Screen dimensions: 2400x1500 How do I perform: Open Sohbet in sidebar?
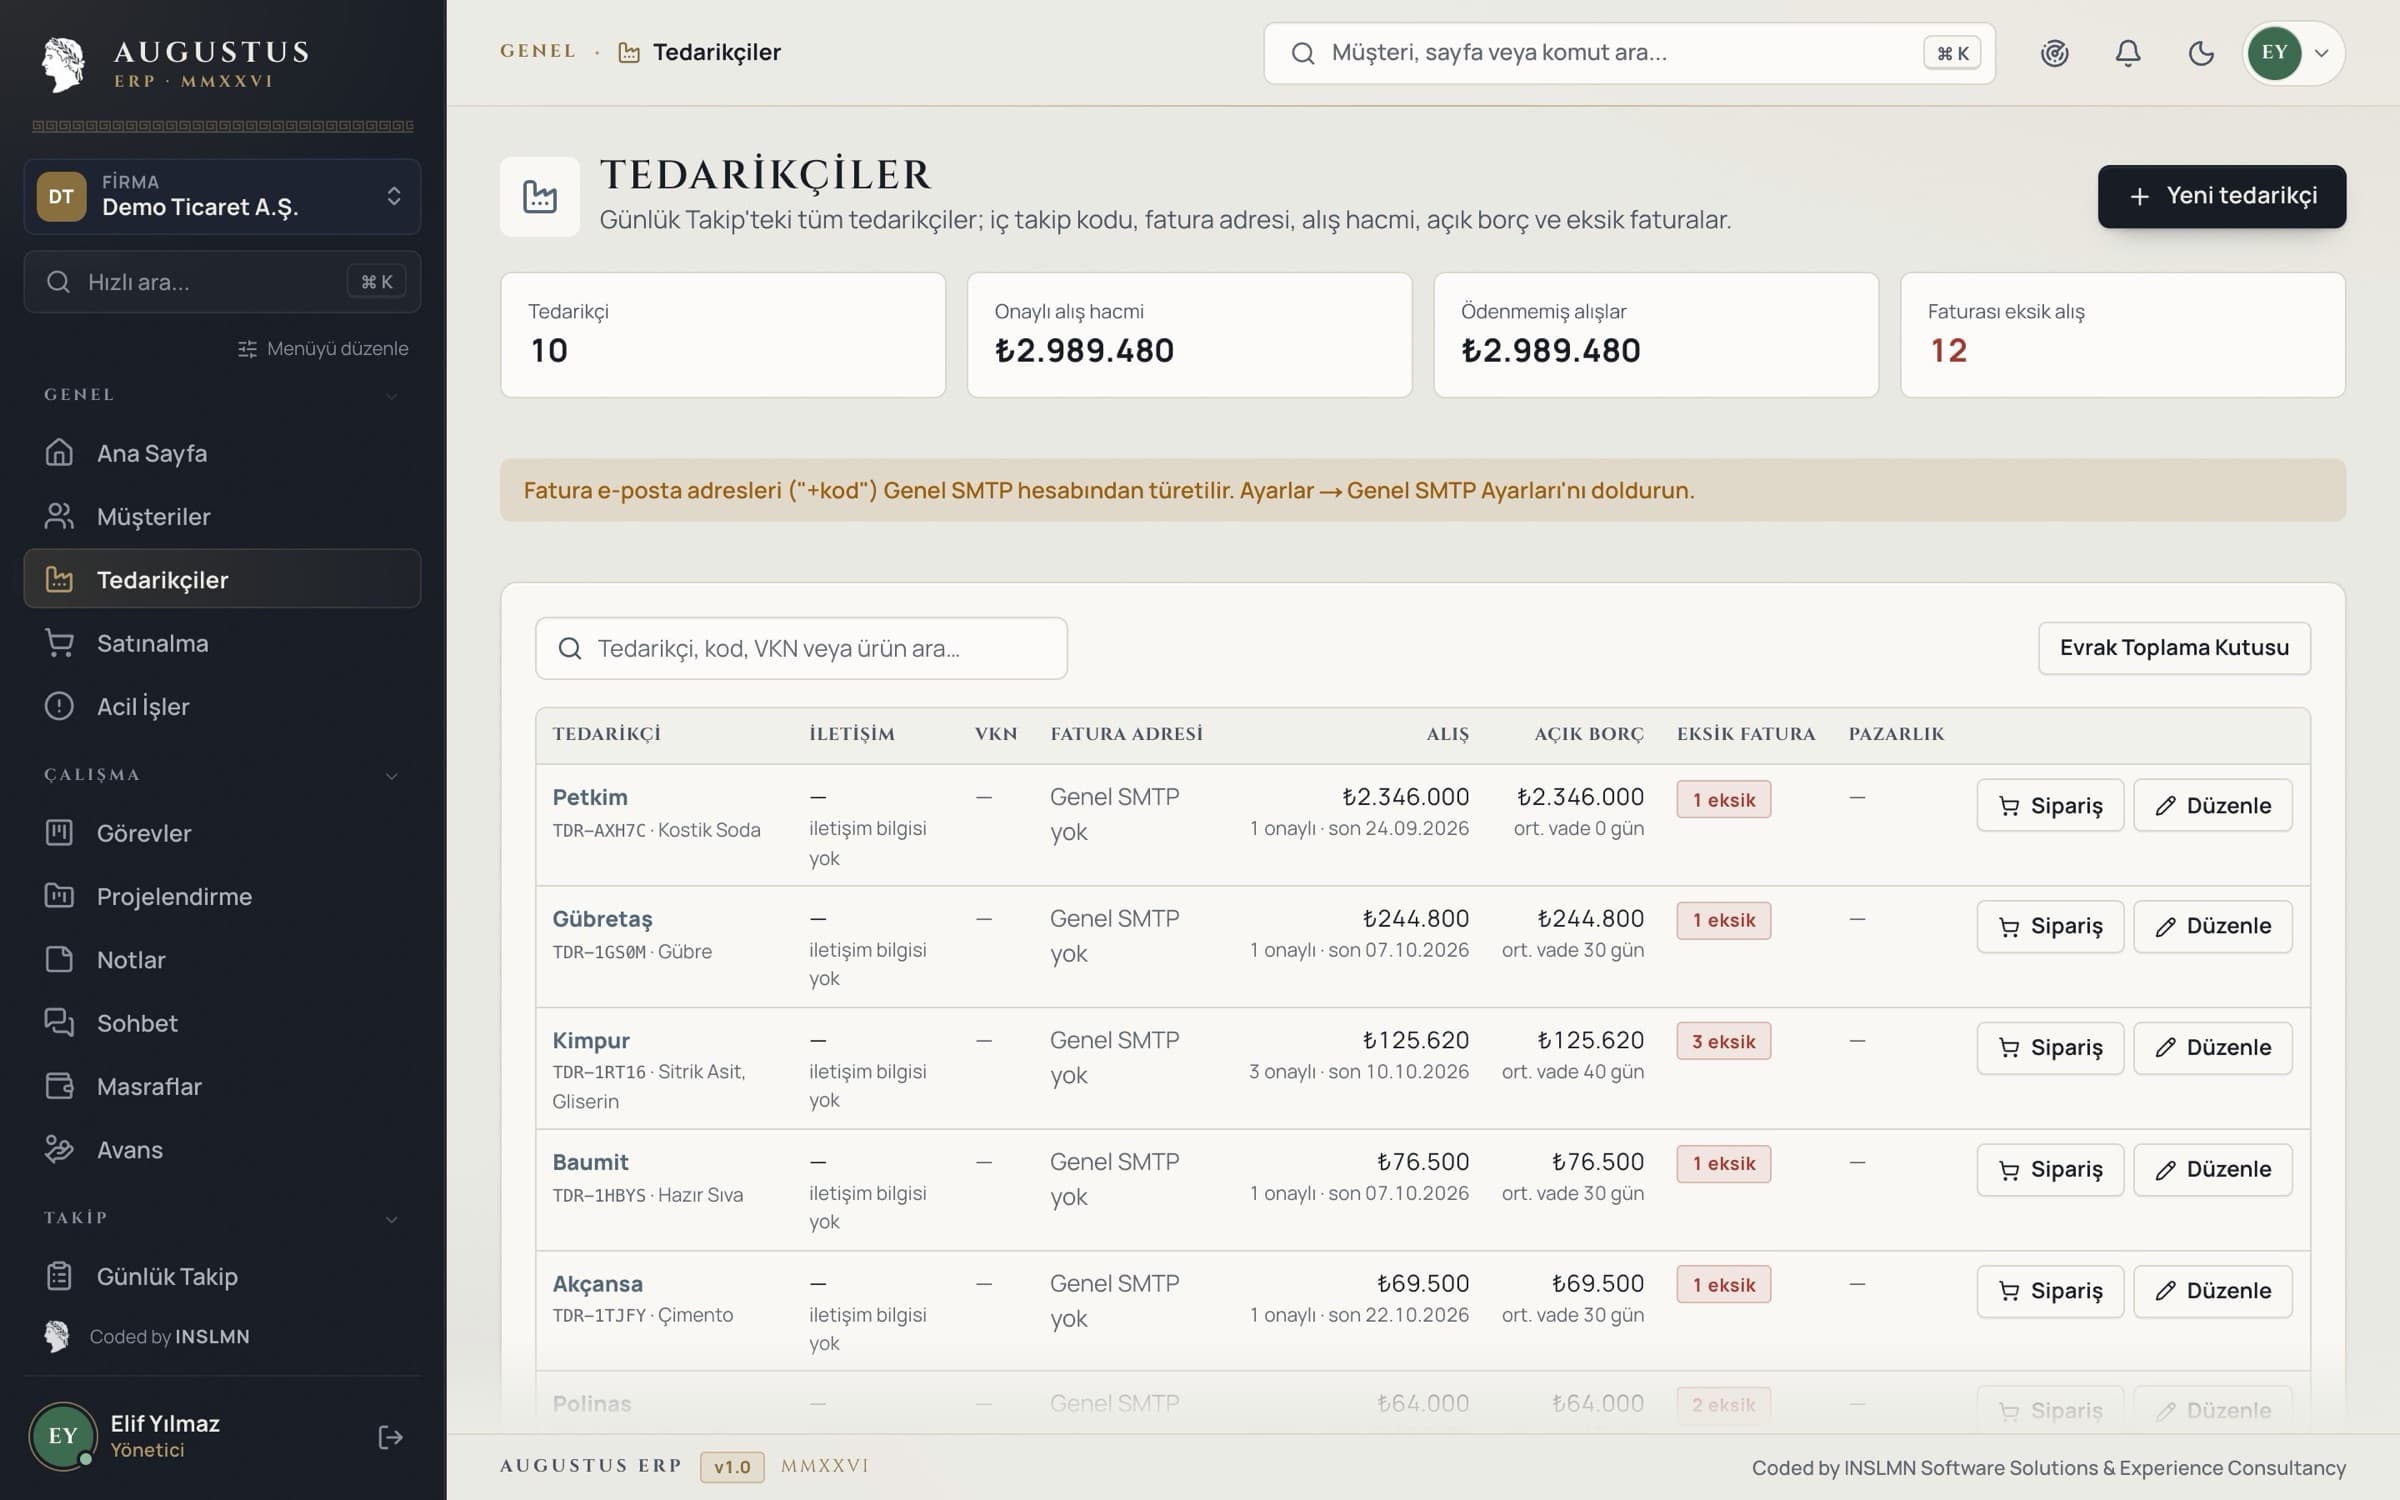click(x=222, y=1023)
